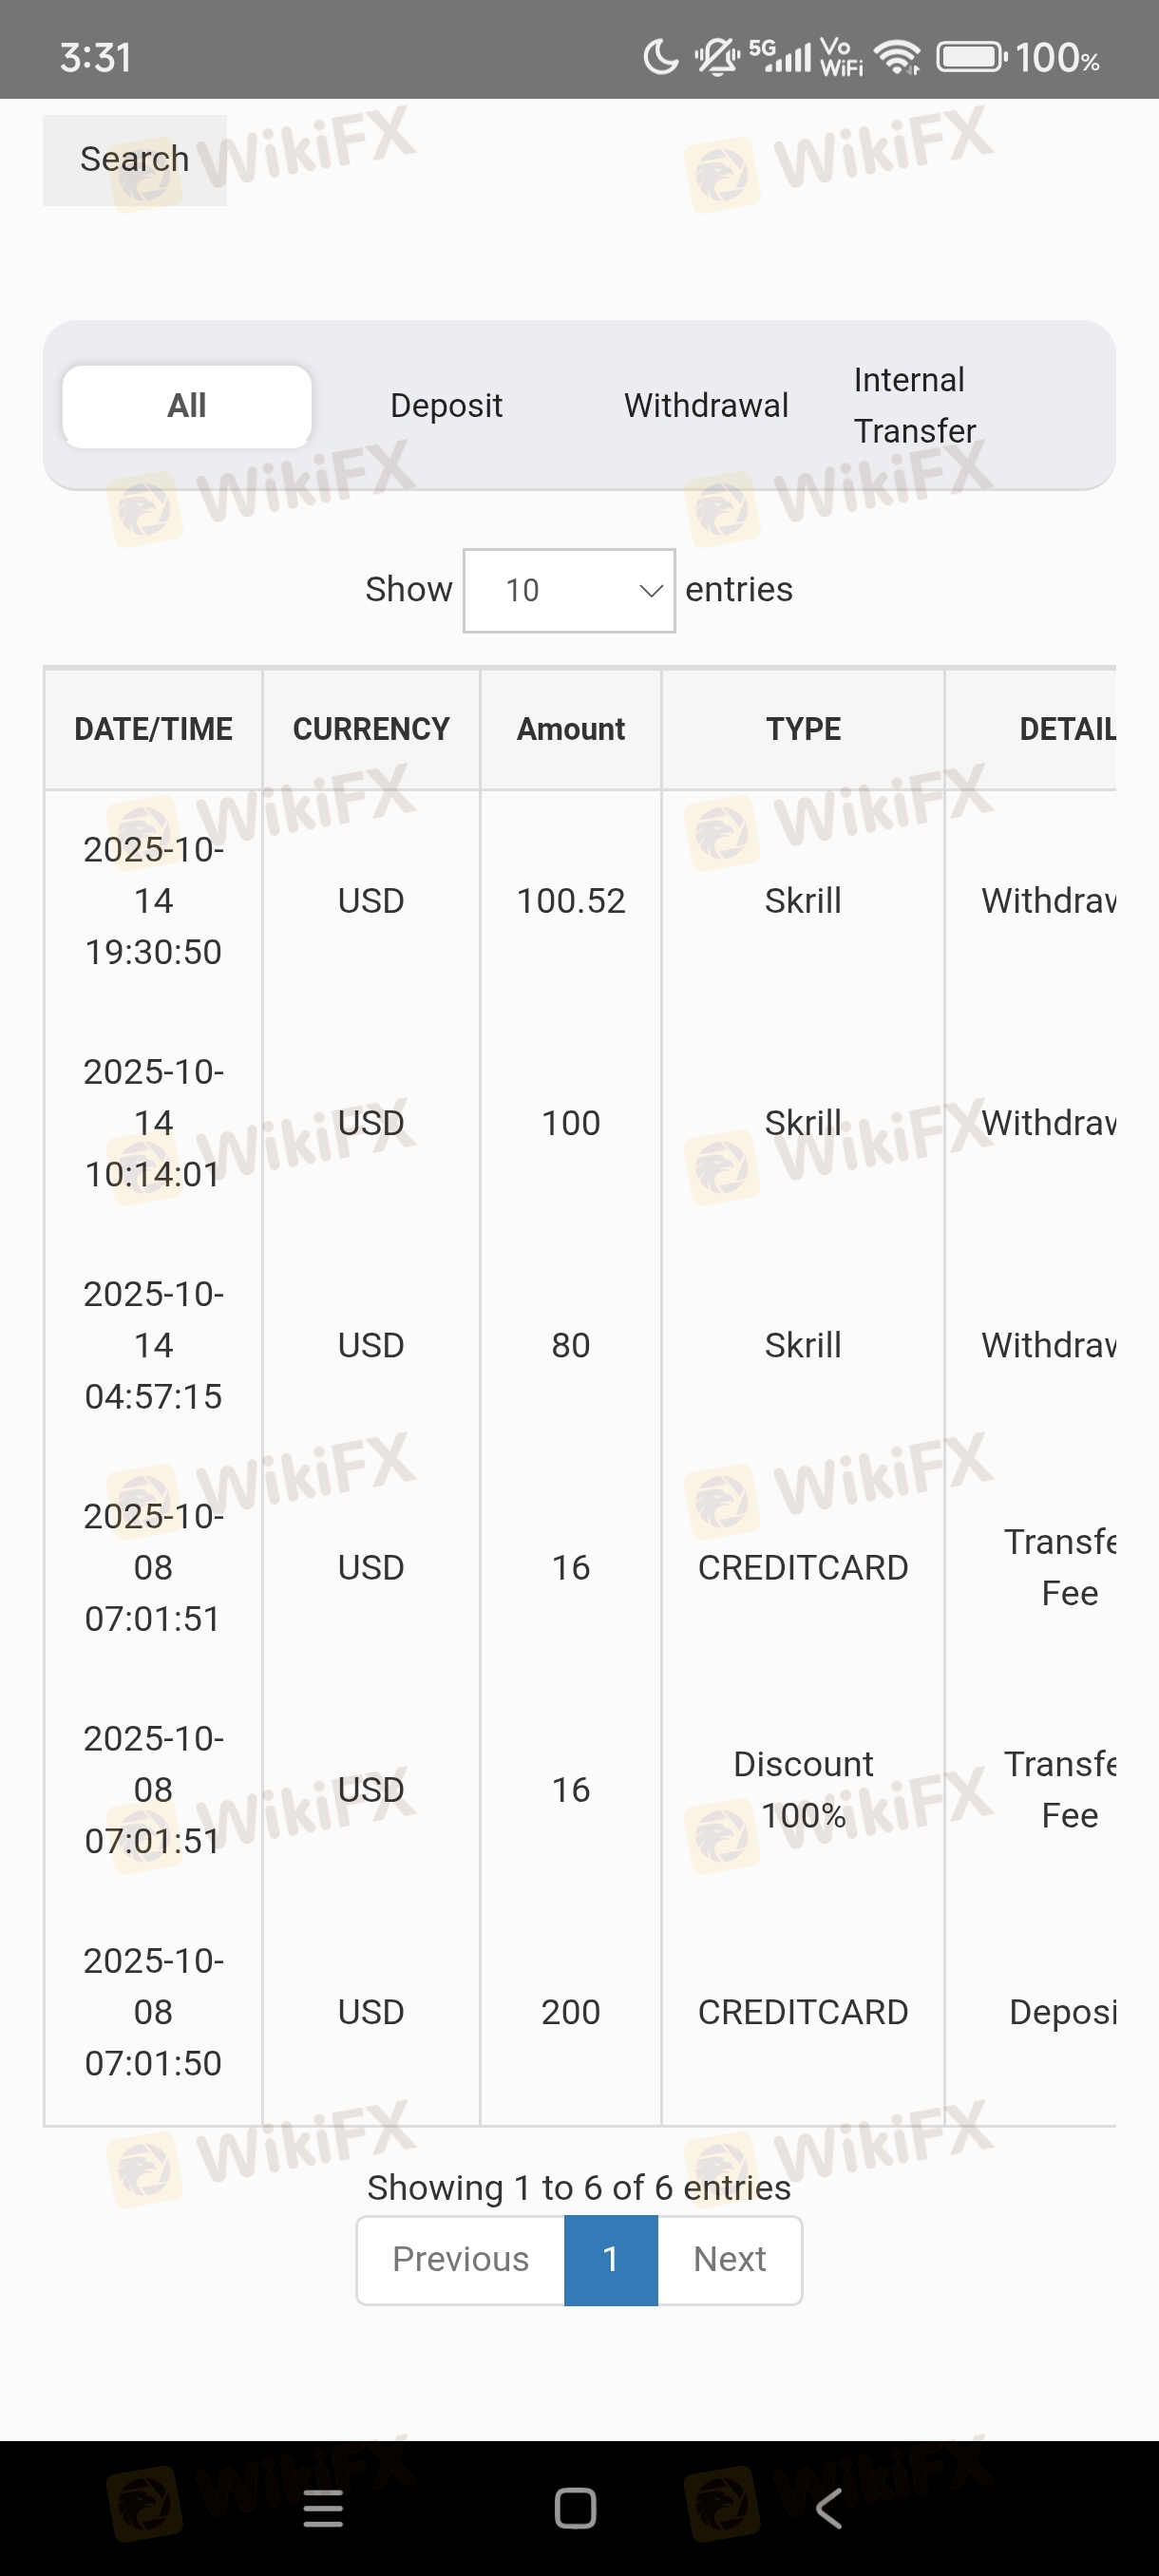The width and height of the screenshot is (1159, 2576).
Task: Tap the do-not-disturb moon icon
Action: coord(660,57)
